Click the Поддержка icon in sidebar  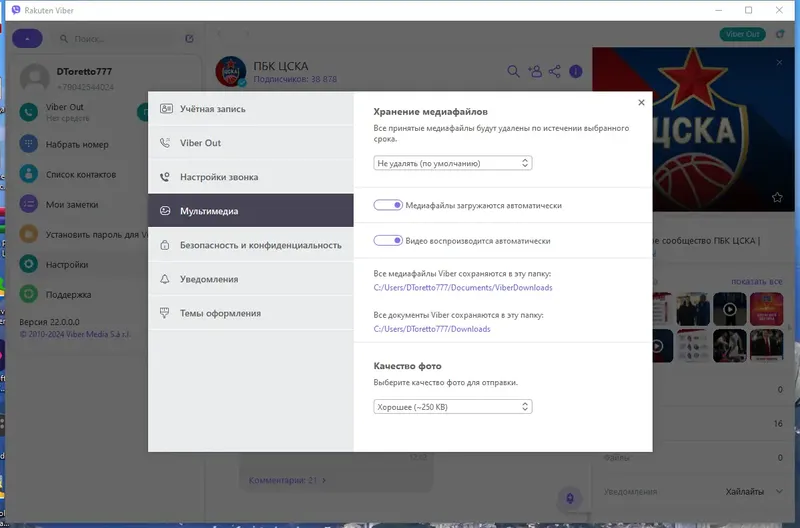(x=29, y=294)
